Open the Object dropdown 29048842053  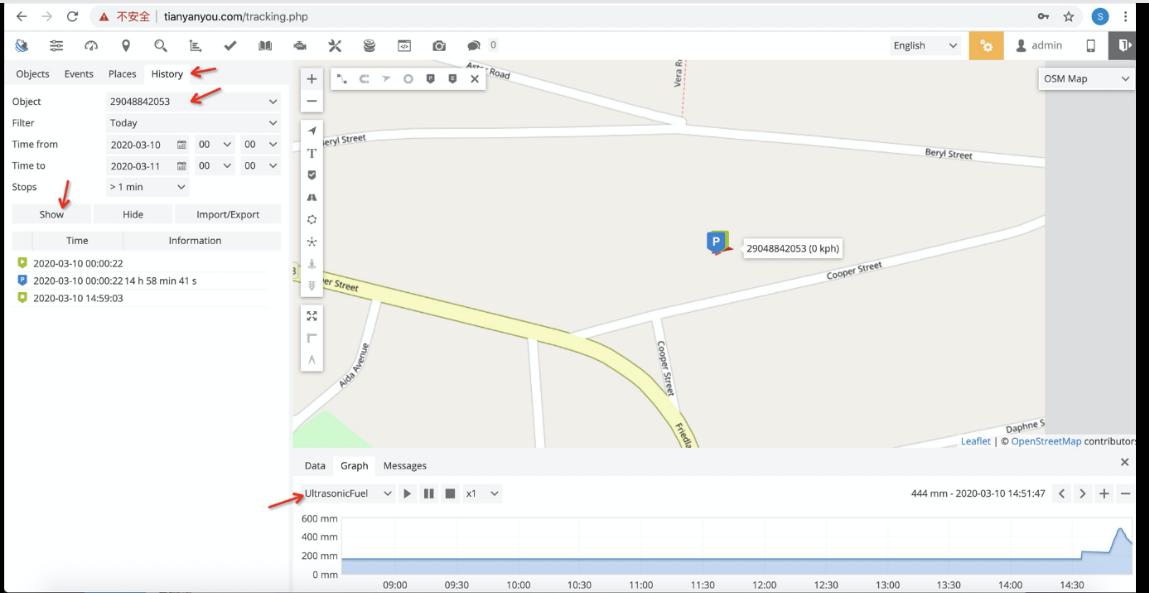click(193, 101)
